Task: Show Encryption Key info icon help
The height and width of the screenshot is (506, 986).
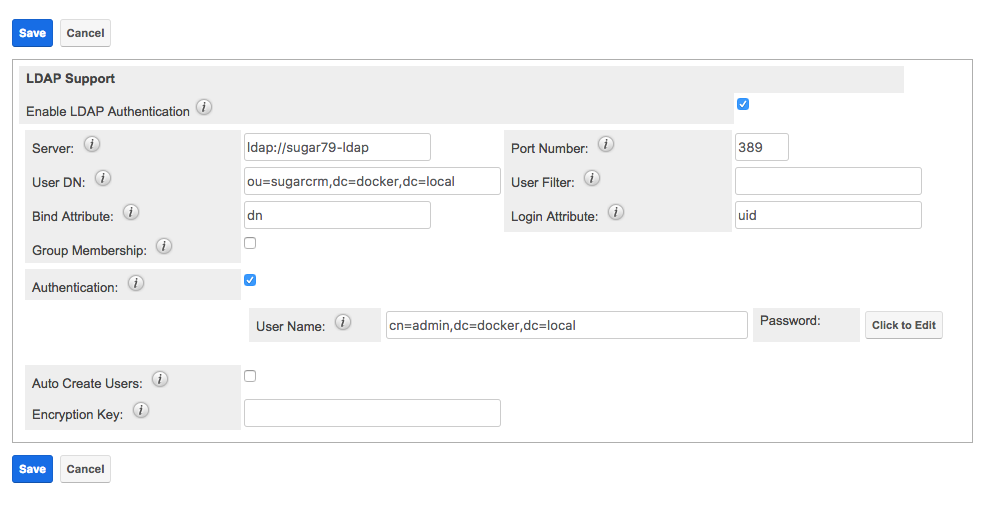Action: coord(141,410)
